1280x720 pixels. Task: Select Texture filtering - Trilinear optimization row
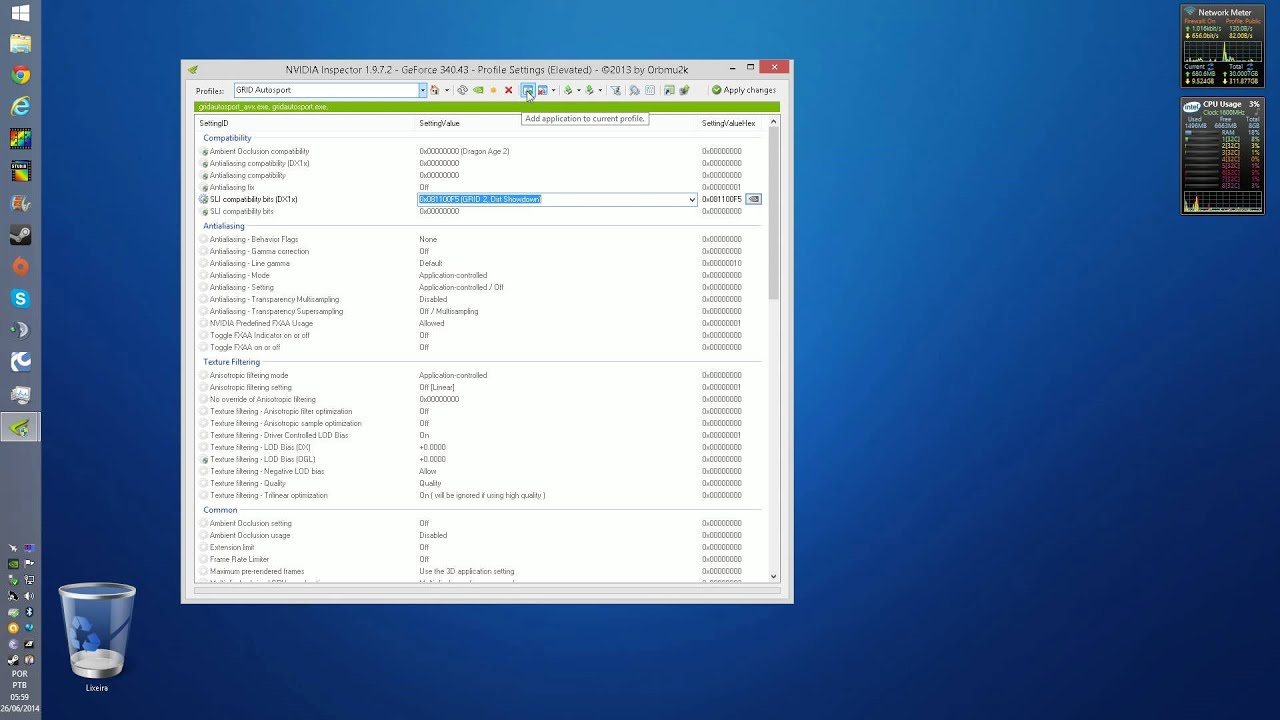481,495
